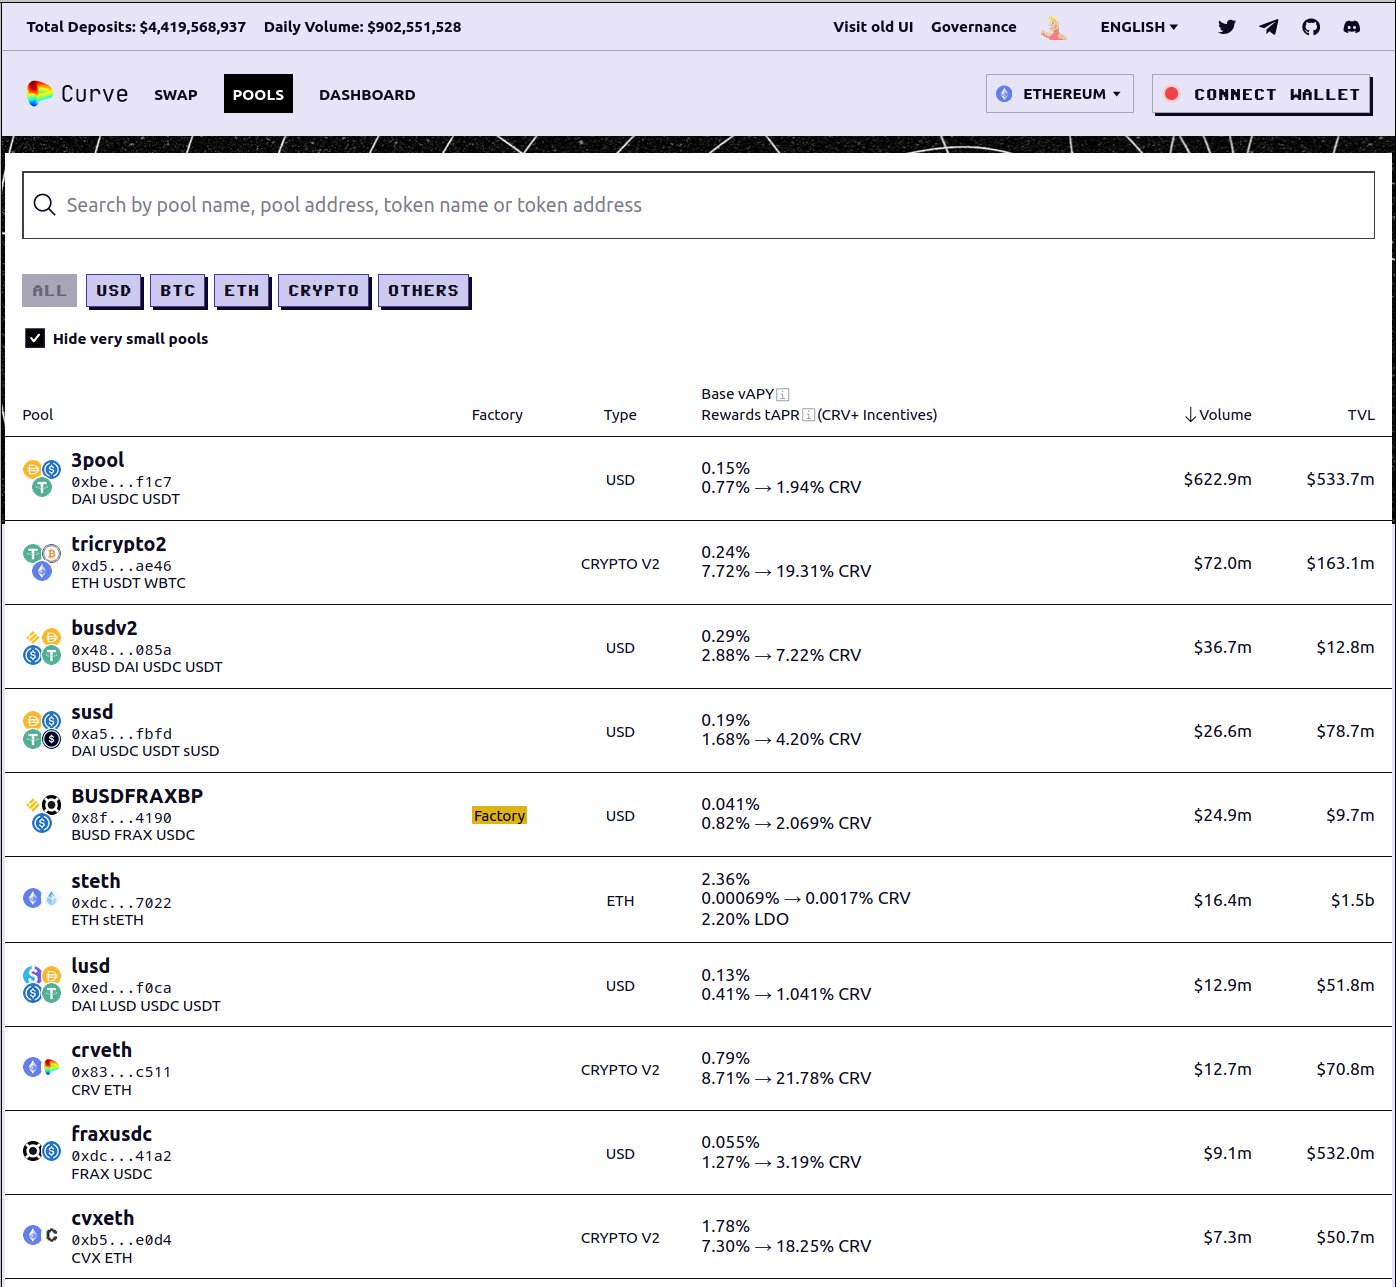Click the susd volume $26.6m
Image resolution: width=1396 pixels, height=1287 pixels.
click(1222, 731)
